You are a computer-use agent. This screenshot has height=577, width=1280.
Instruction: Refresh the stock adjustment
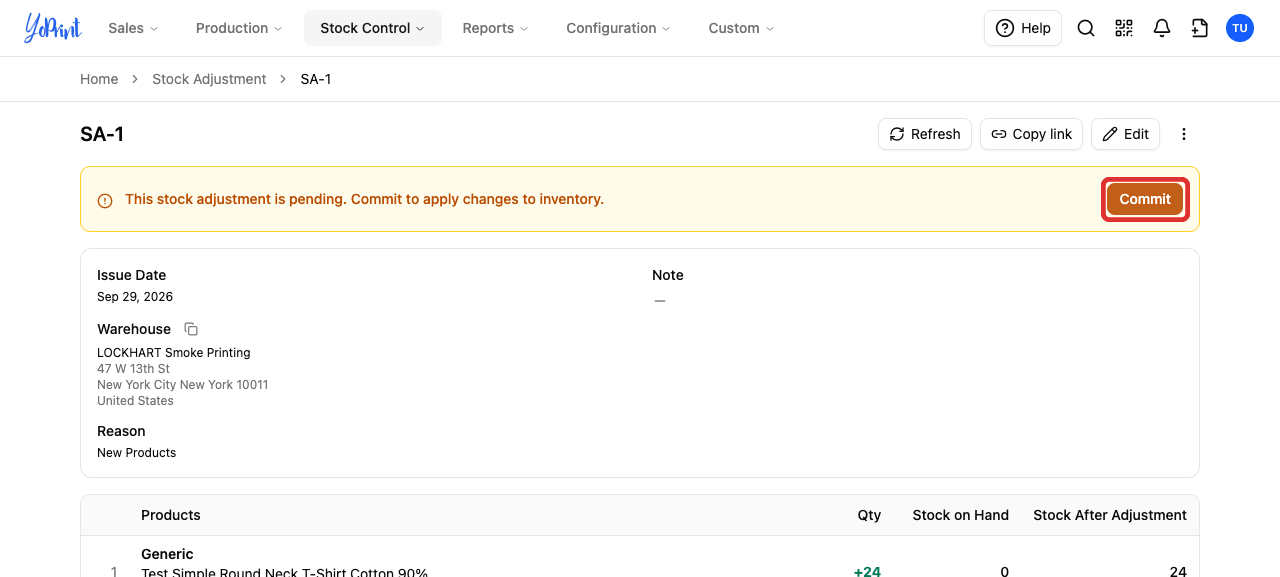click(x=925, y=134)
